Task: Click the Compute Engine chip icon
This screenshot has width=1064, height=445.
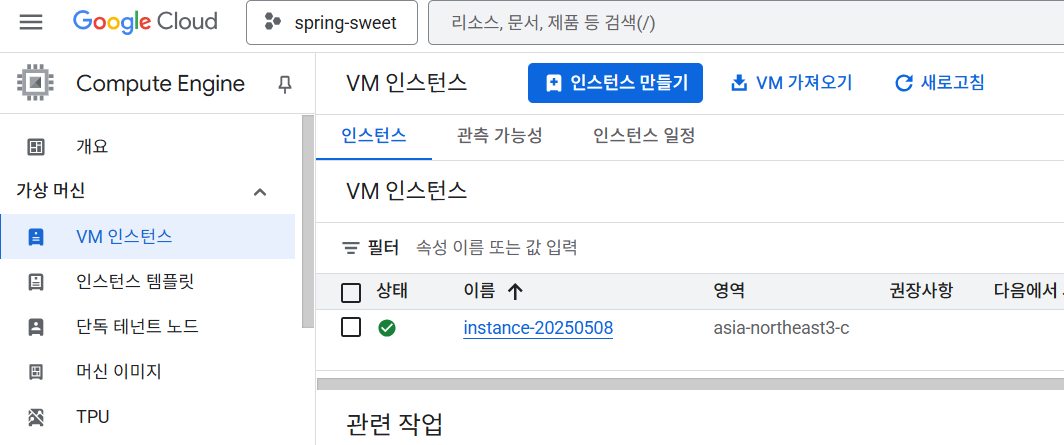Action: [x=37, y=83]
